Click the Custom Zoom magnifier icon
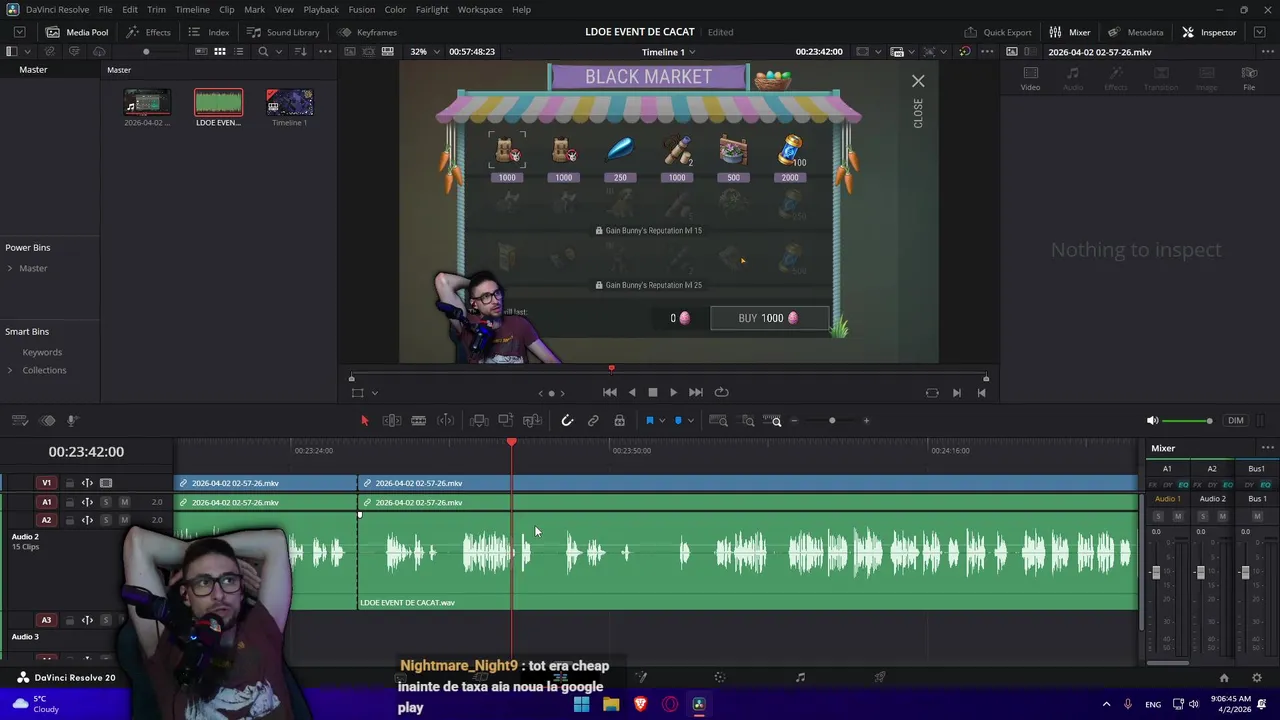 click(773, 421)
